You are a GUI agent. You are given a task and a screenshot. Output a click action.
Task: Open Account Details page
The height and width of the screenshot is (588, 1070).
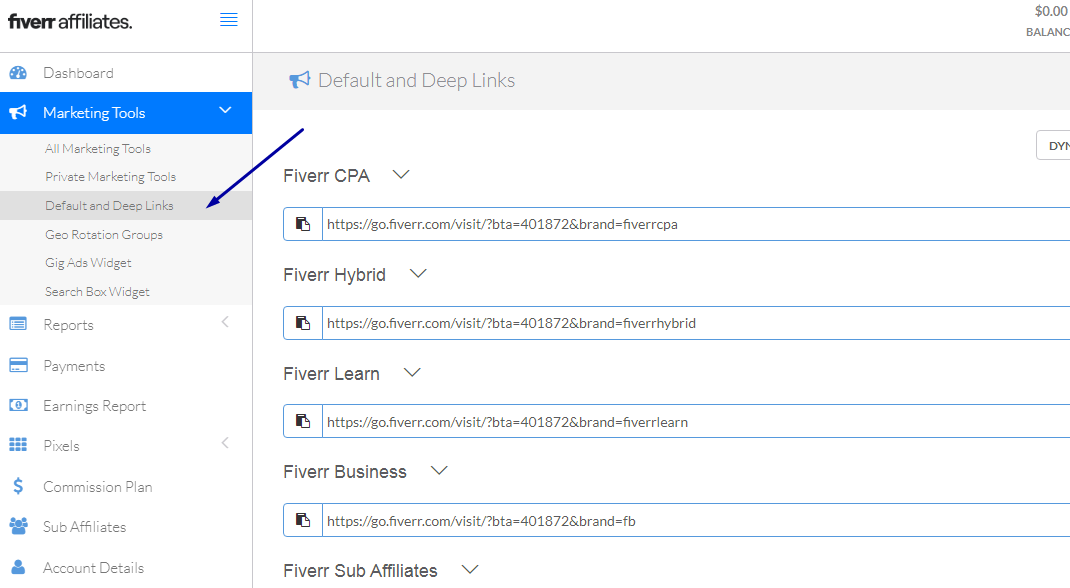(x=93, y=568)
